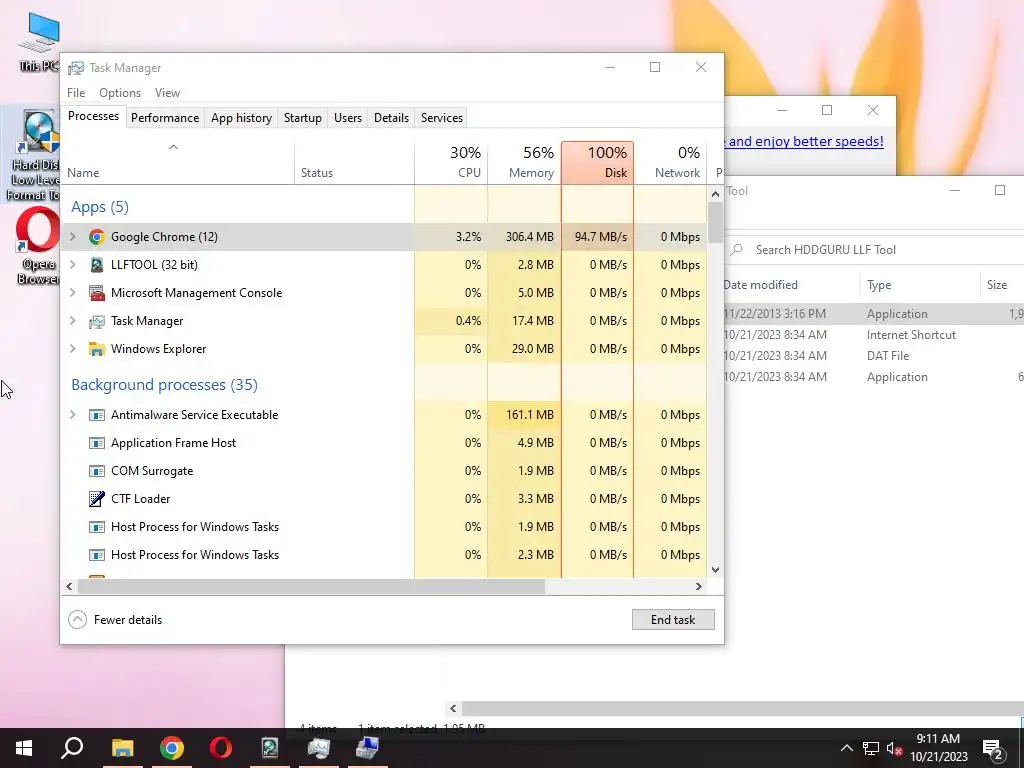Open the Windows Start menu

click(x=24, y=748)
